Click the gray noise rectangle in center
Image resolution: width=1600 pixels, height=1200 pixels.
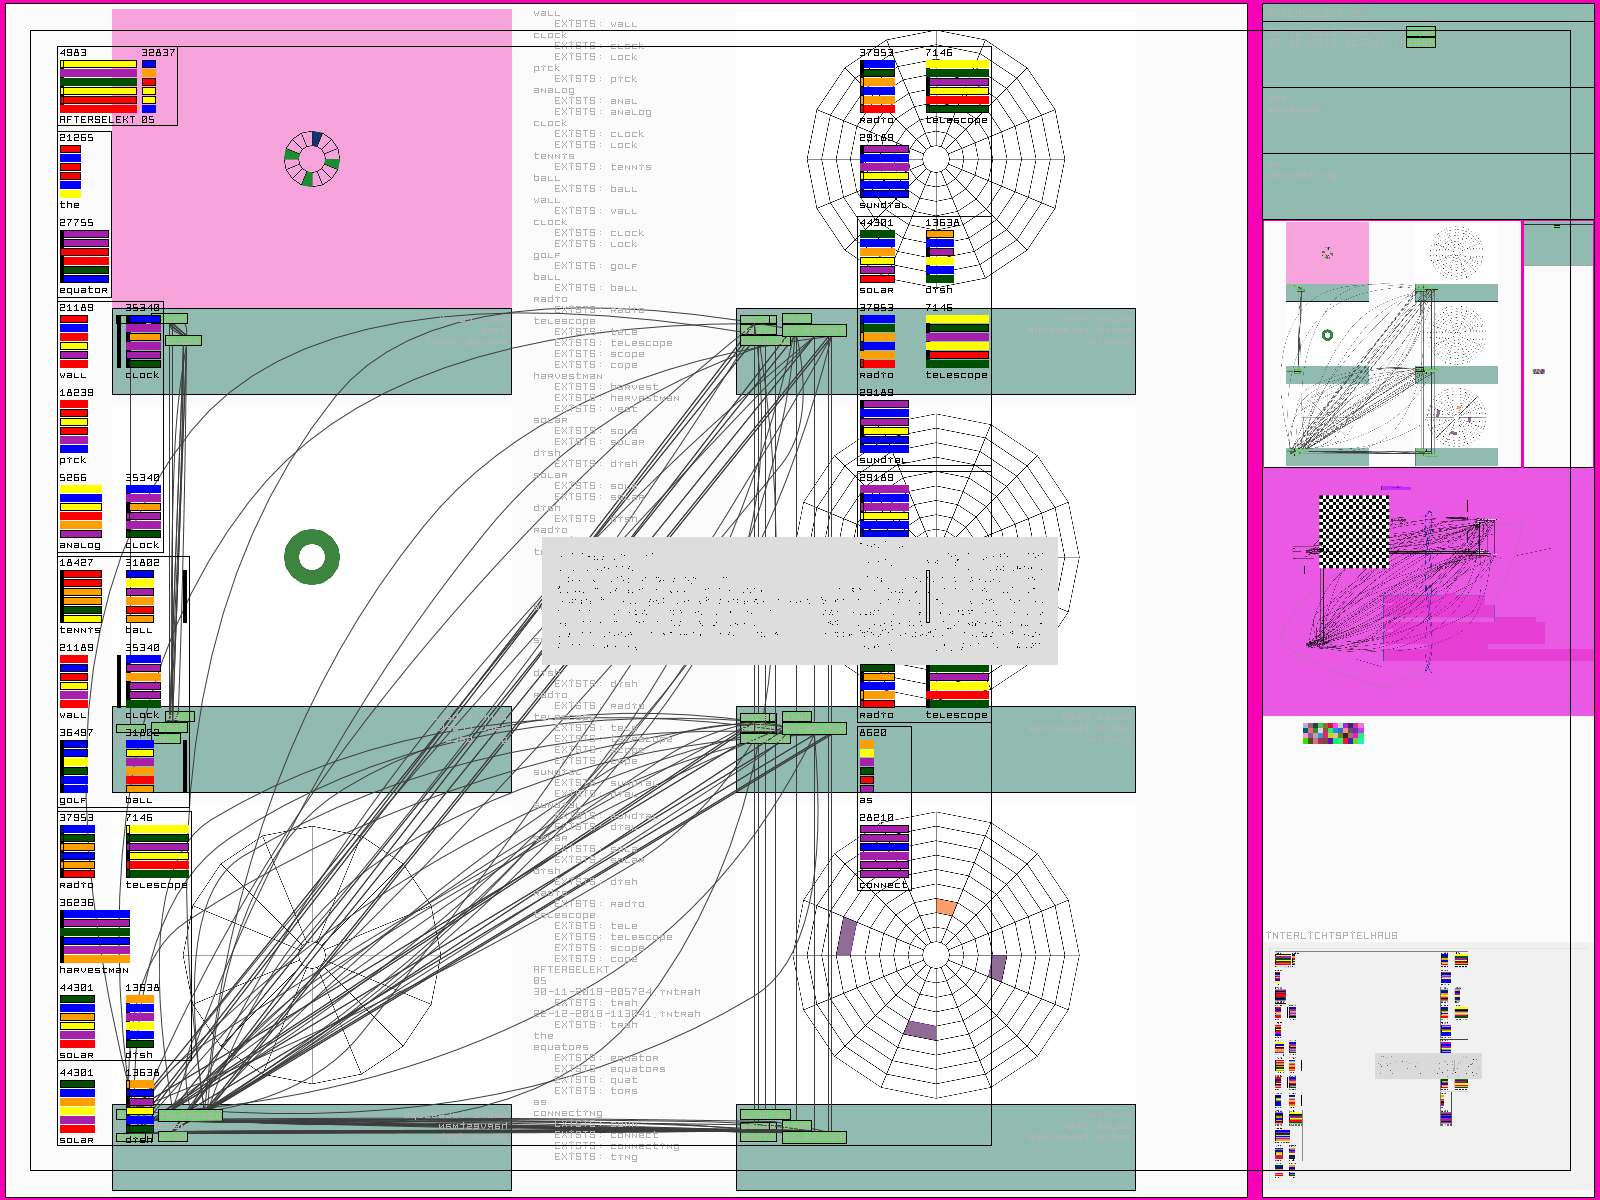point(799,601)
